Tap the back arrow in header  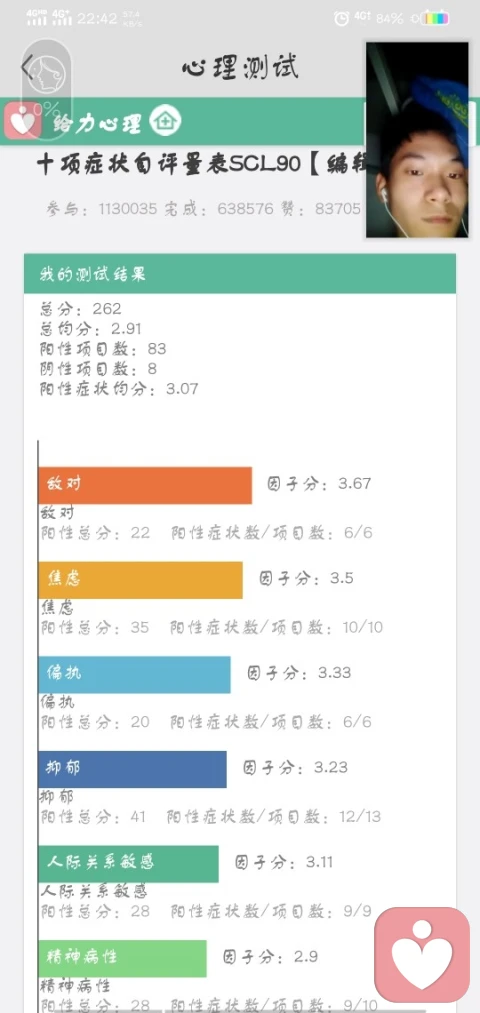coord(27,68)
